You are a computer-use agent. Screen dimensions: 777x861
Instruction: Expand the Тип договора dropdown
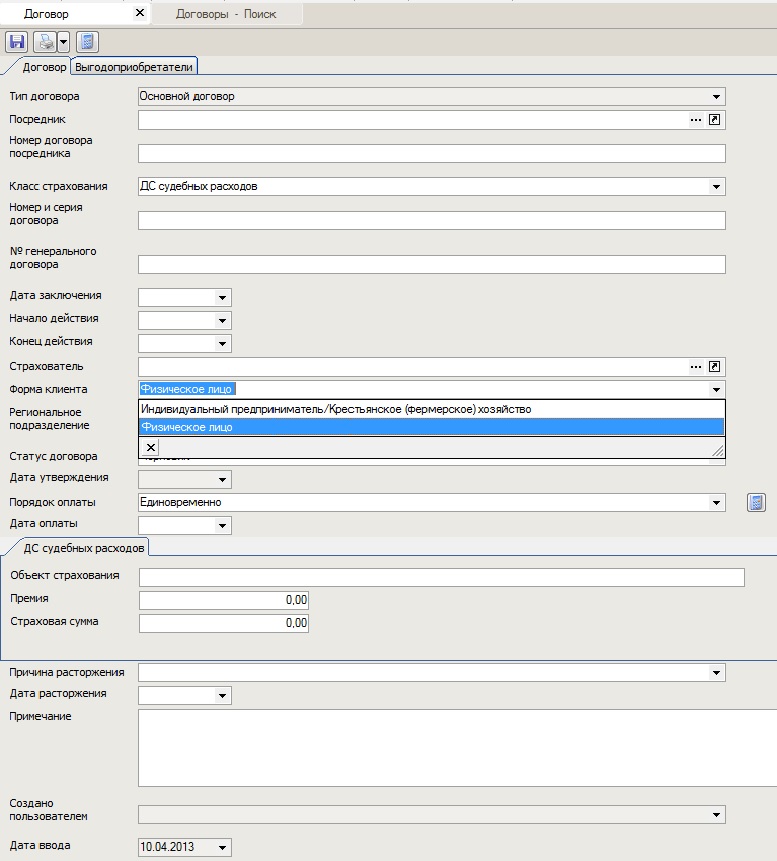tap(716, 97)
